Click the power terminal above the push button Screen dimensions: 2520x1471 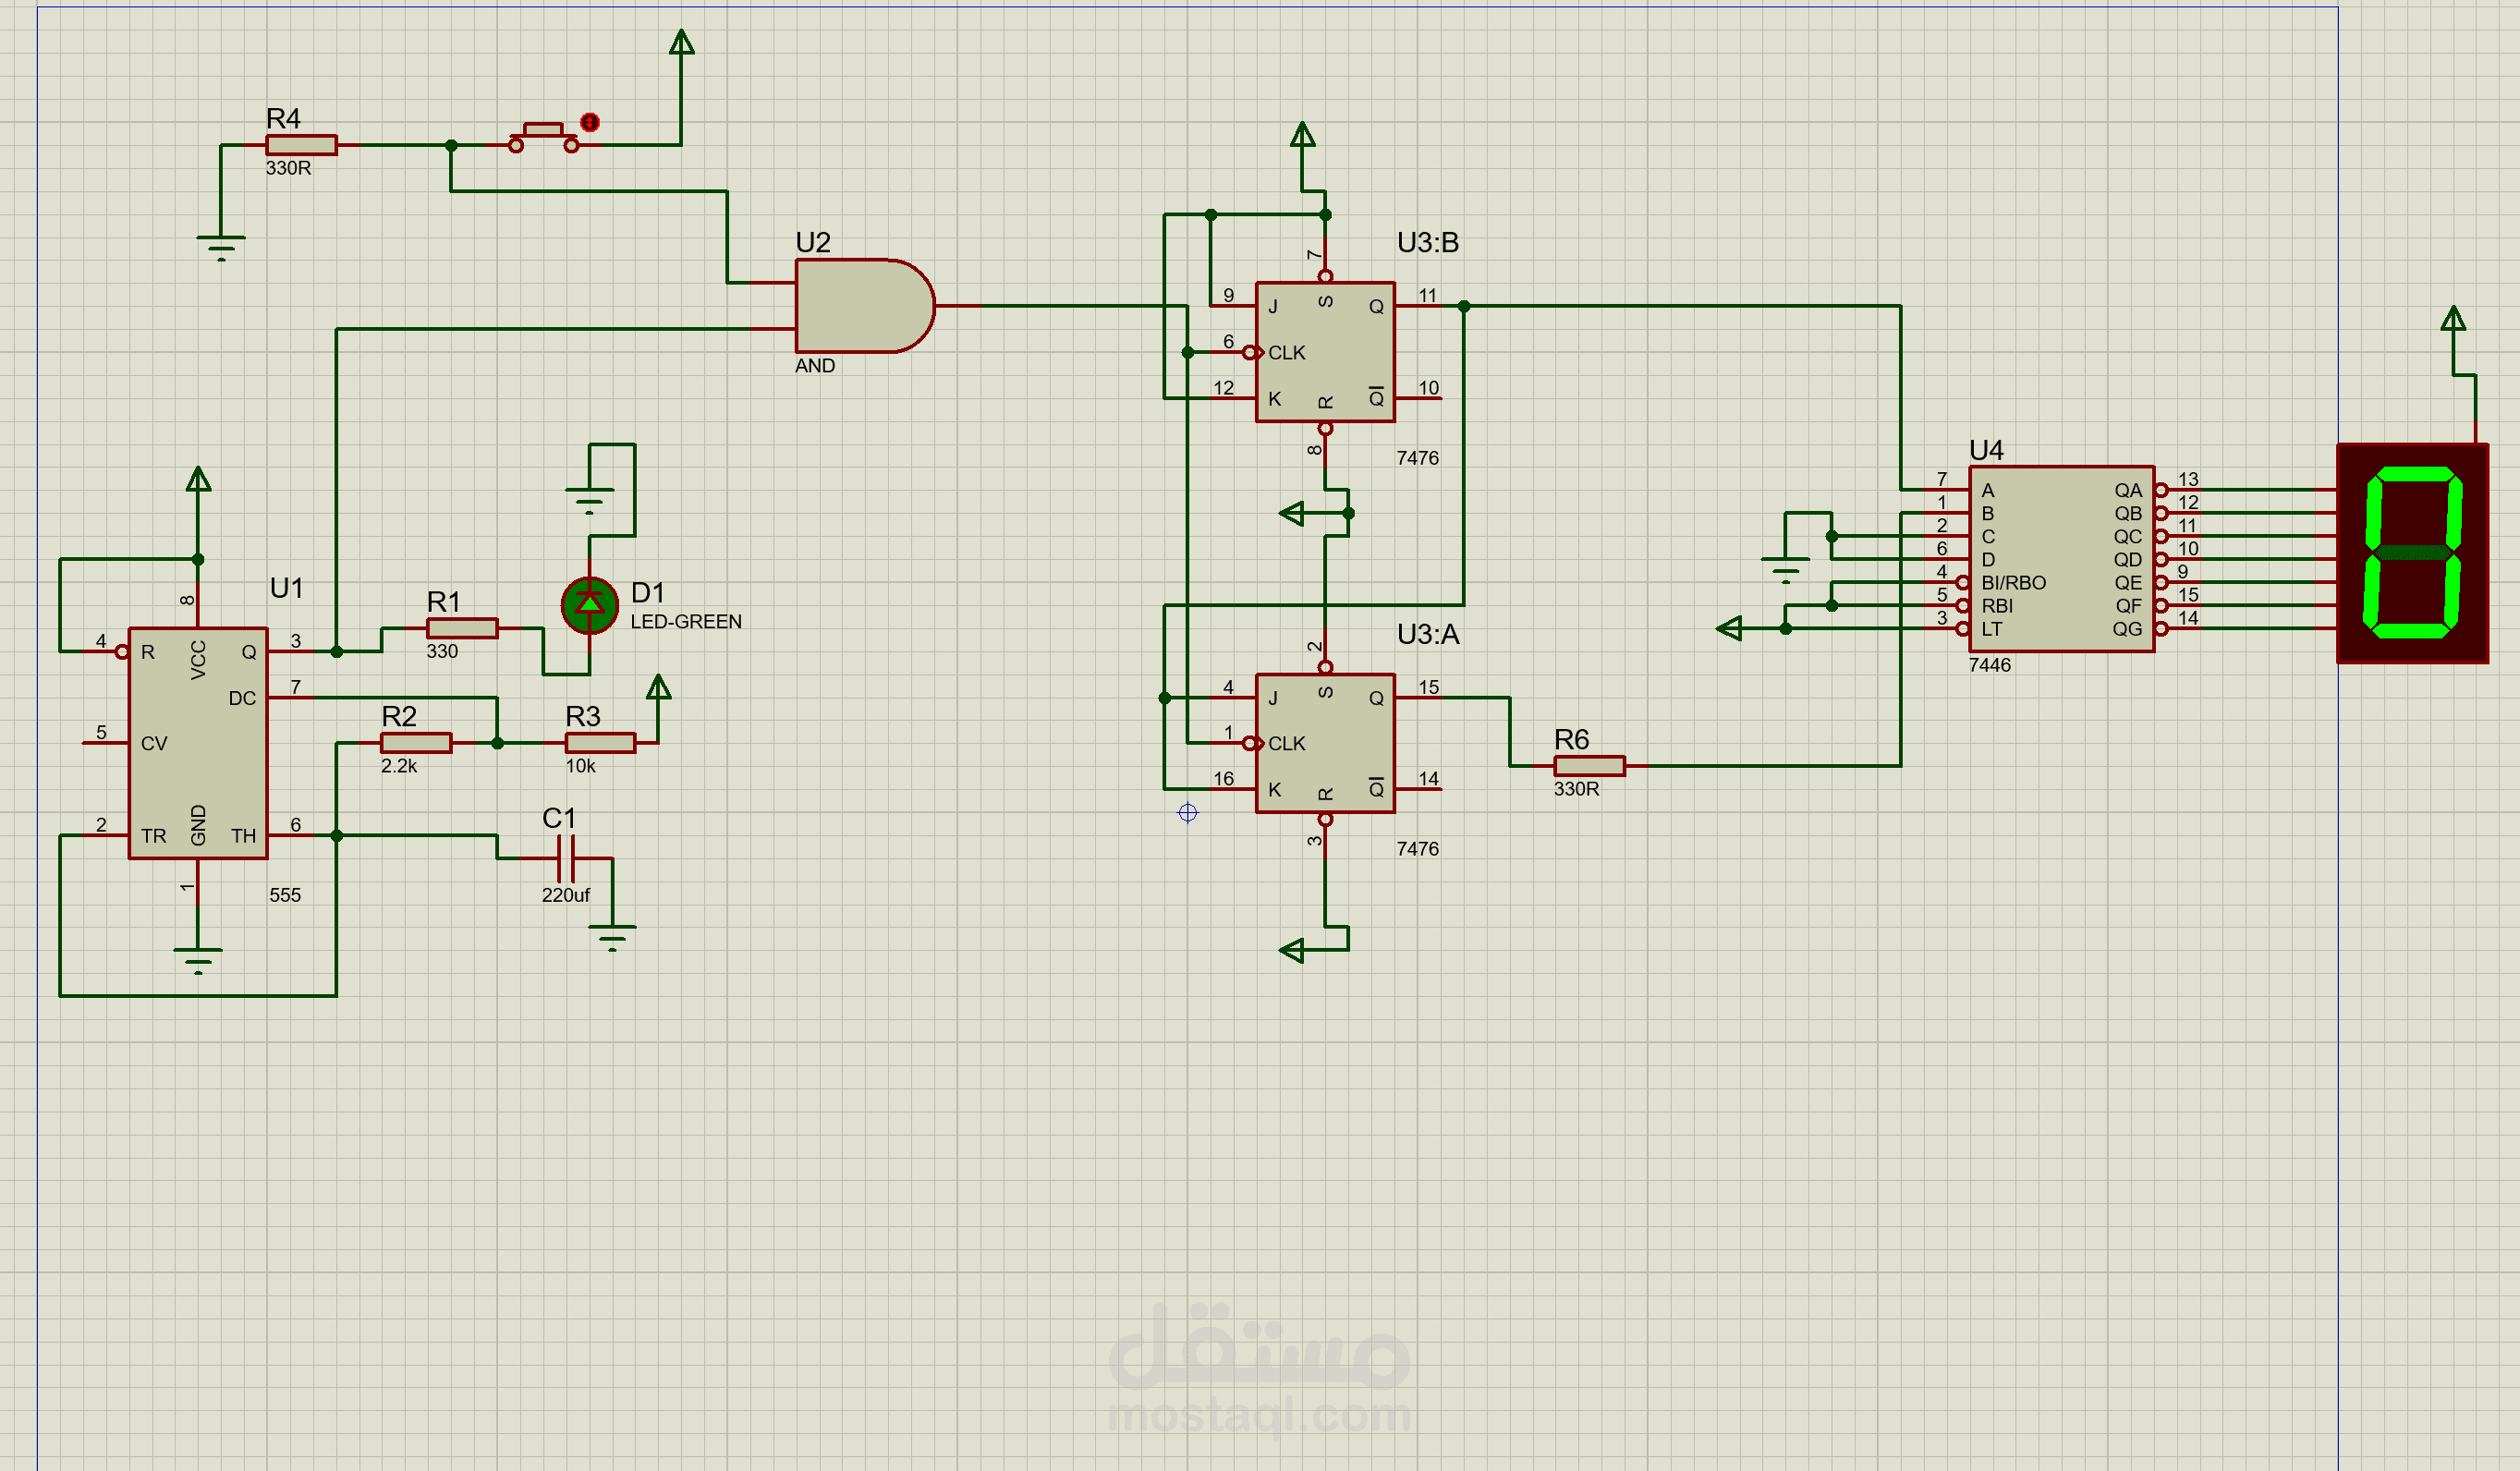pos(682,42)
